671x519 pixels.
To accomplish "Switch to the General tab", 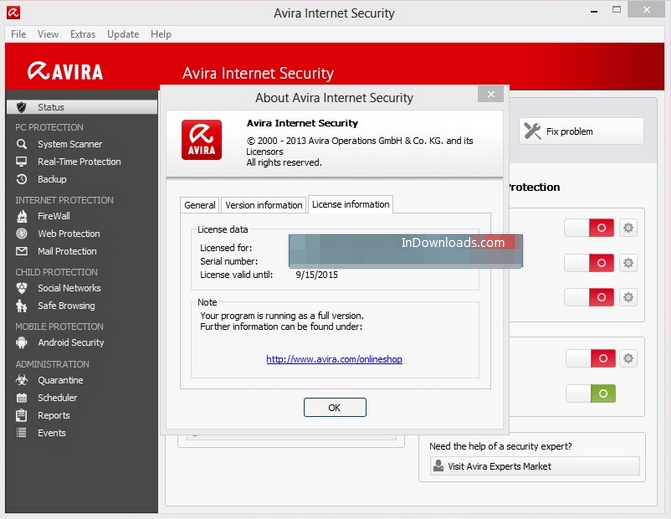I will coord(199,205).
